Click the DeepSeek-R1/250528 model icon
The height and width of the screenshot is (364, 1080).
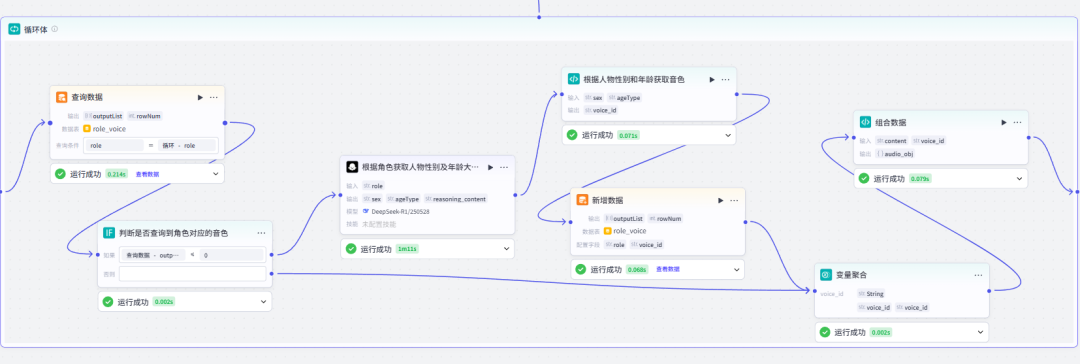click(366, 211)
